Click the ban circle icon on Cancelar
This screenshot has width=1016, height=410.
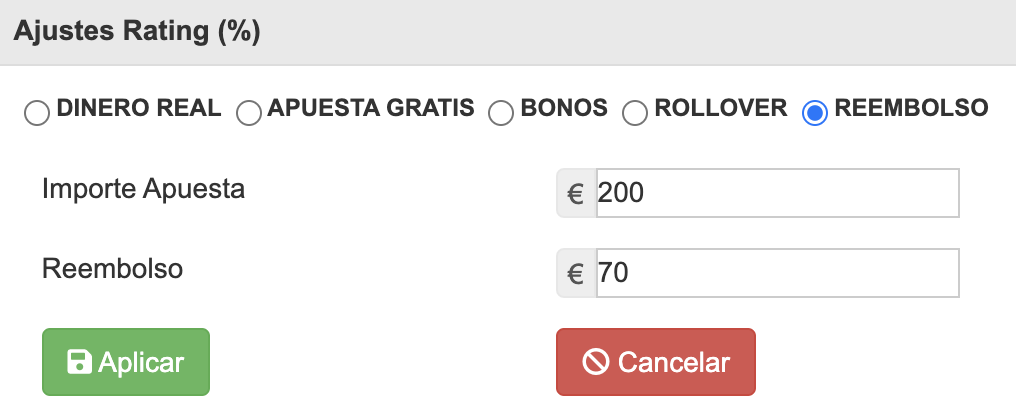tap(595, 362)
